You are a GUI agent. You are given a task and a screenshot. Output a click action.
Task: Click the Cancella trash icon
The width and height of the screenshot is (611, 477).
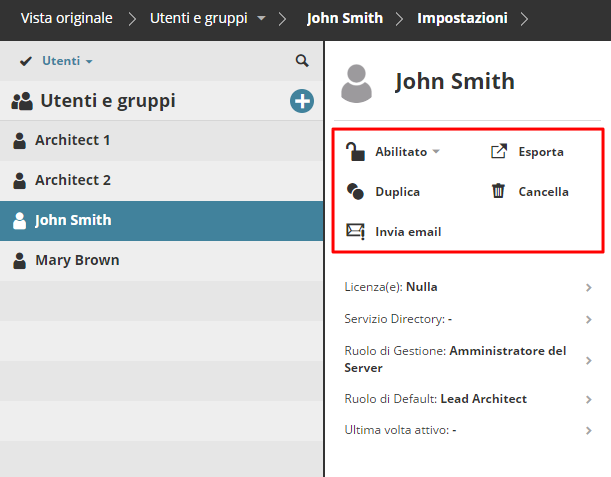coord(498,191)
